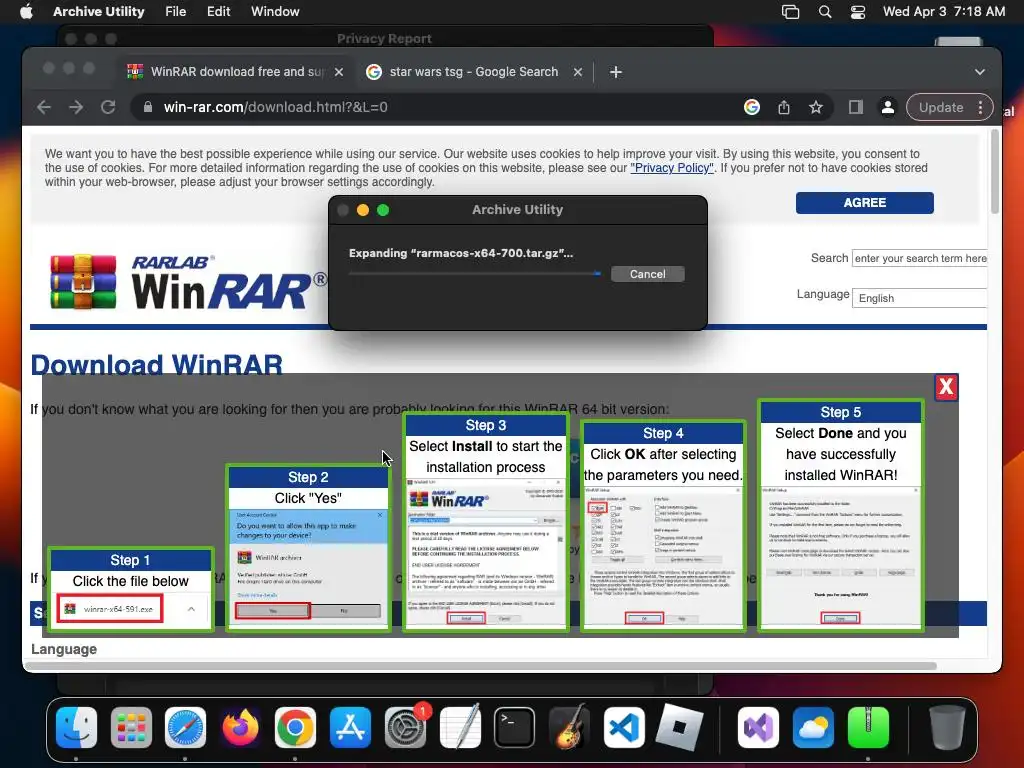Open App Store from the Dock
This screenshot has height=768, width=1024.
(350, 727)
